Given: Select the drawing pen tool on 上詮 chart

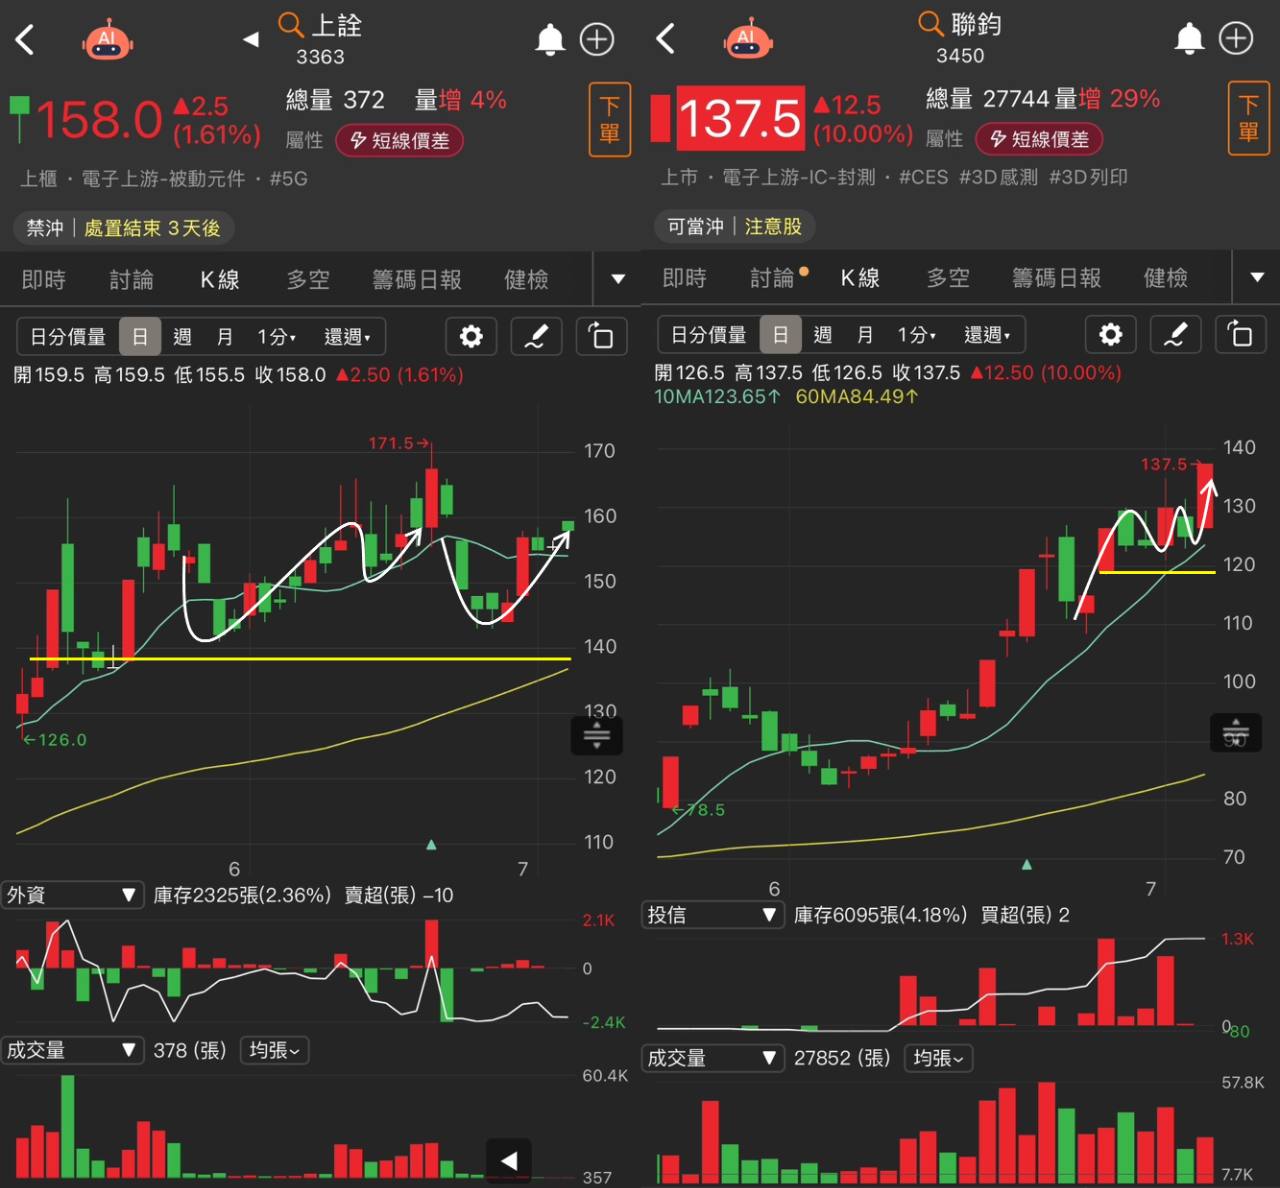Looking at the screenshot, I should tap(536, 336).
